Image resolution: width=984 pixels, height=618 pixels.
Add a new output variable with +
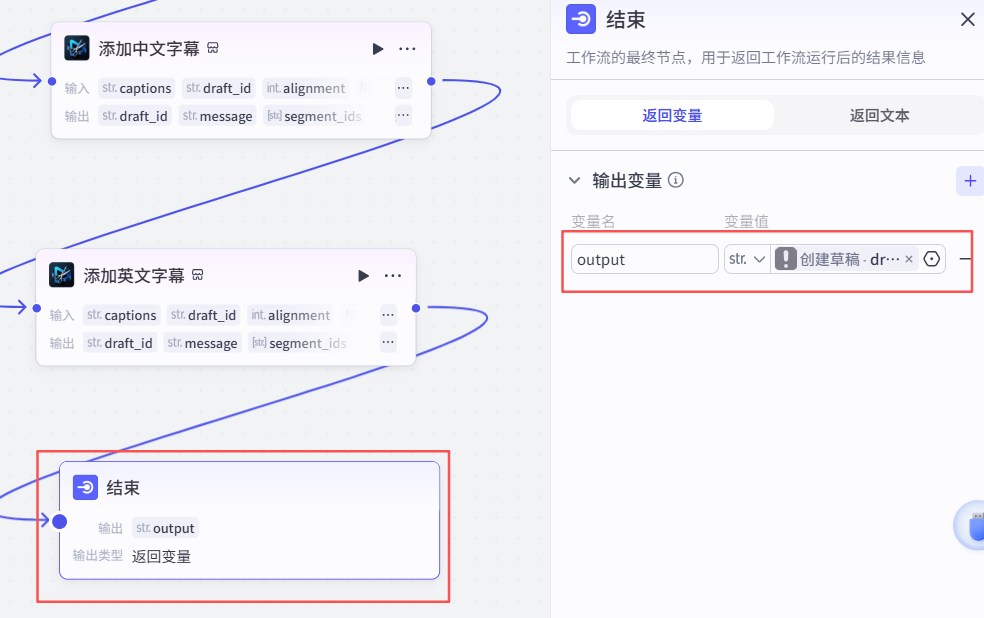coord(968,181)
